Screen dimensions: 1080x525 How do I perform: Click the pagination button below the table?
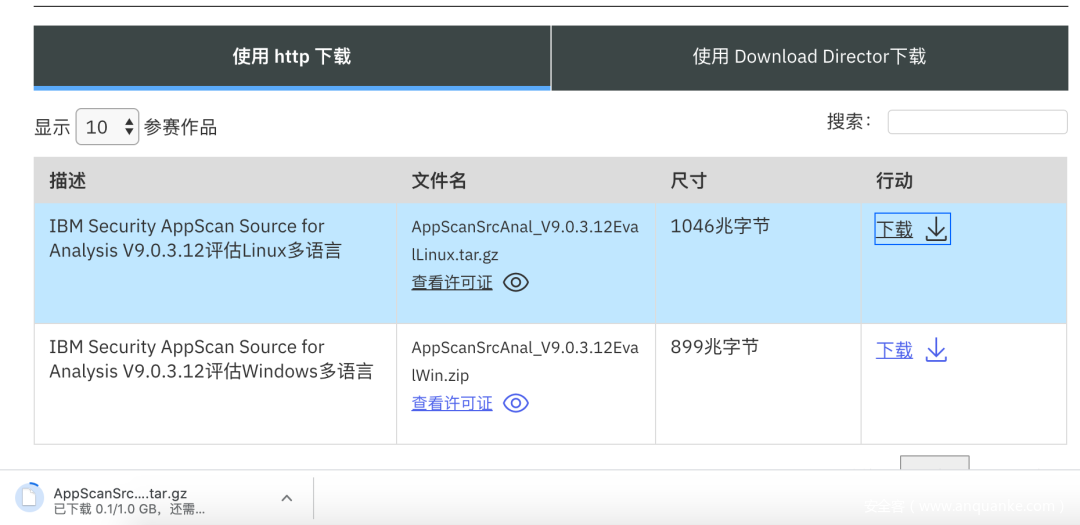point(934,463)
